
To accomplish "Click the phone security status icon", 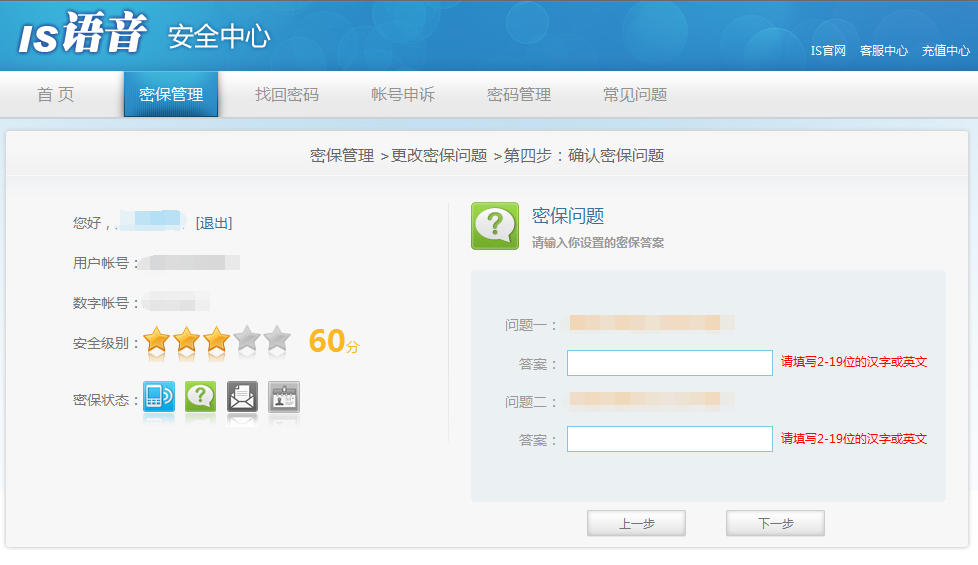I will (159, 397).
